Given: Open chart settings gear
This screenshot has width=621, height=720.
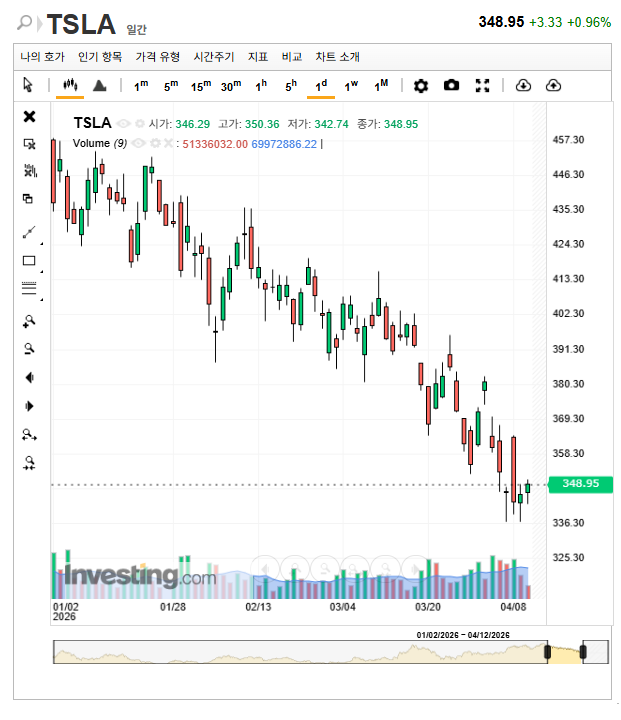Looking at the screenshot, I should (x=421, y=85).
